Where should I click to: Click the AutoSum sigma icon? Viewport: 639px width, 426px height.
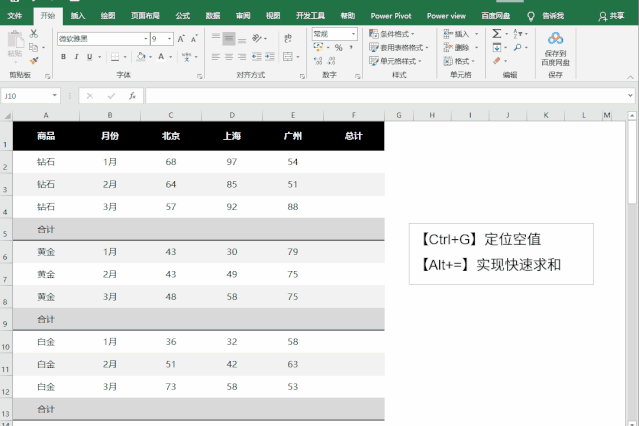click(496, 33)
